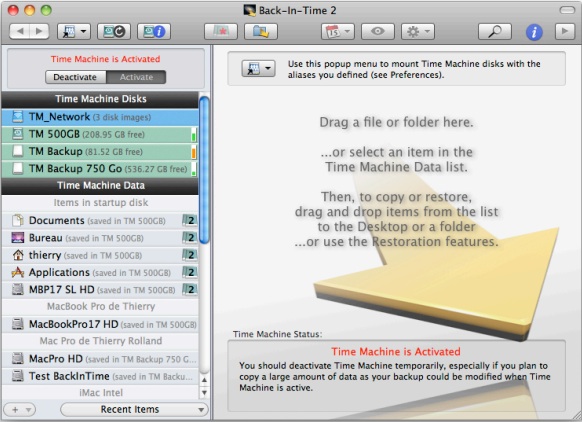The image size is (582, 422).
Task: Click the MacBookPro17 HD drive icon
Action: [x=17, y=324]
